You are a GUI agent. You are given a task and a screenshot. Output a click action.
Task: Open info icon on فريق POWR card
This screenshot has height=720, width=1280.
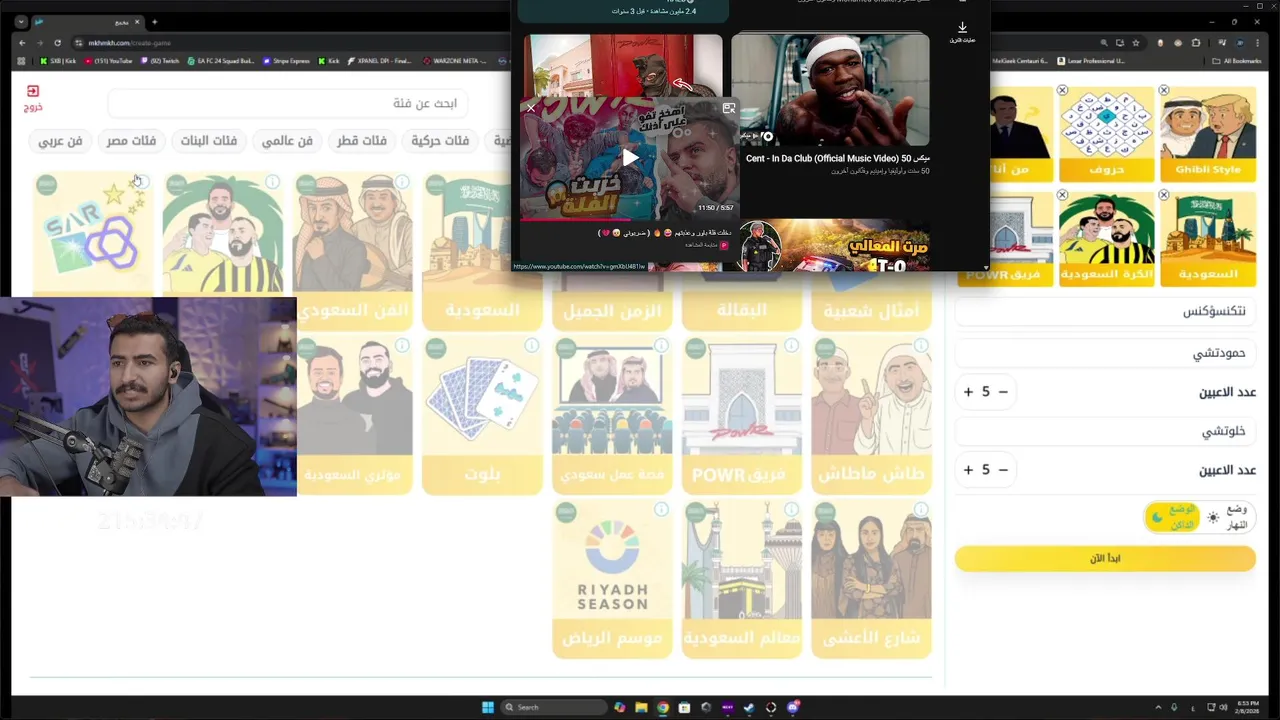(x=792, y=346)
